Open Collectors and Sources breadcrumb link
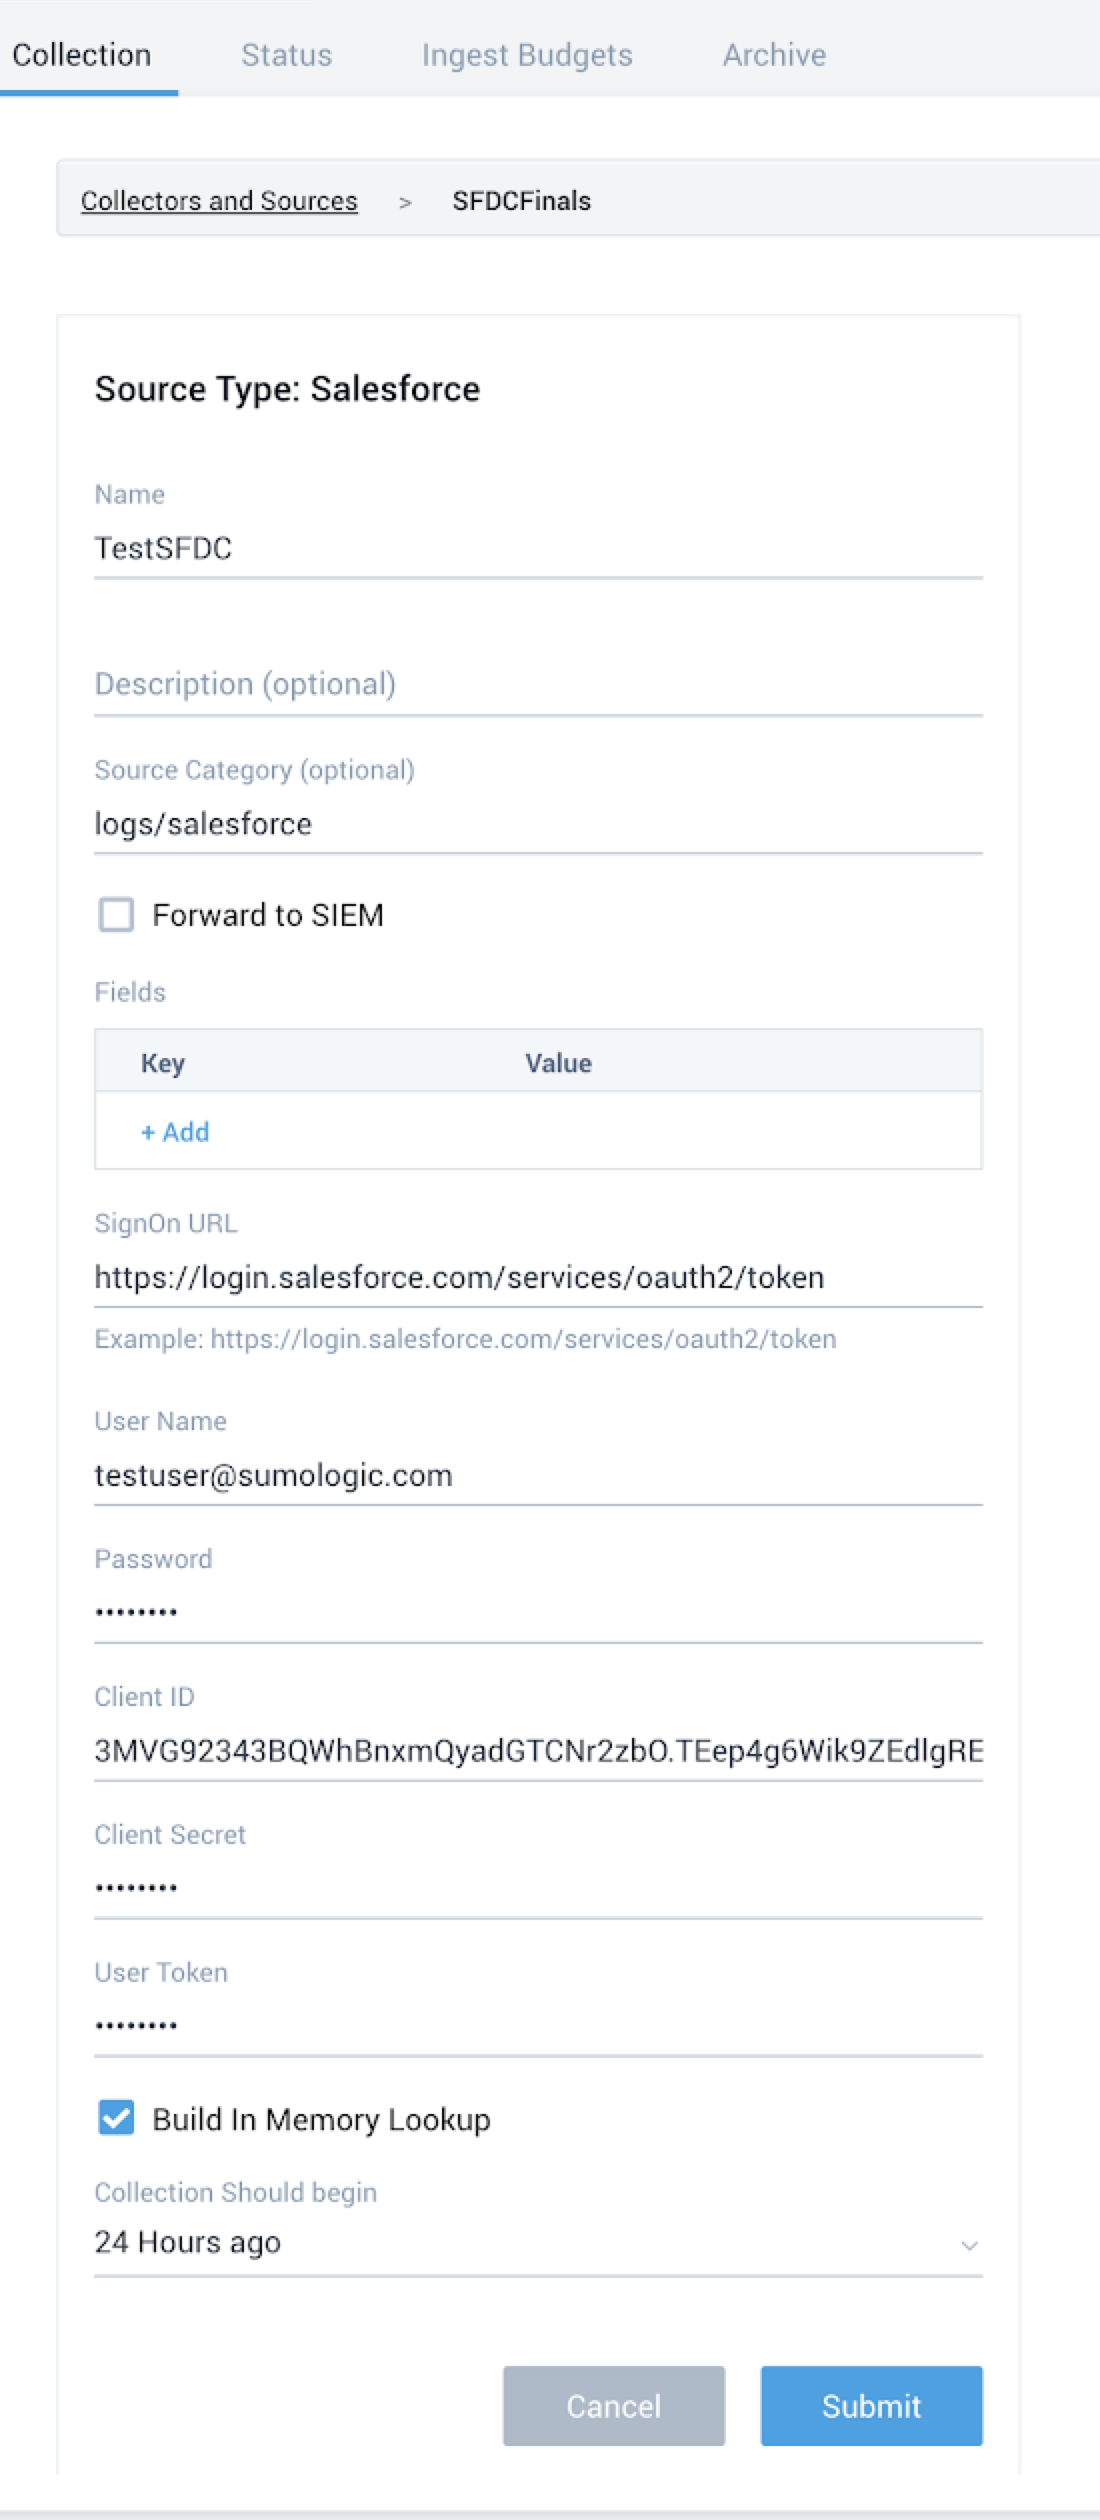1100x2520 pixels. [x=219, y=201]
